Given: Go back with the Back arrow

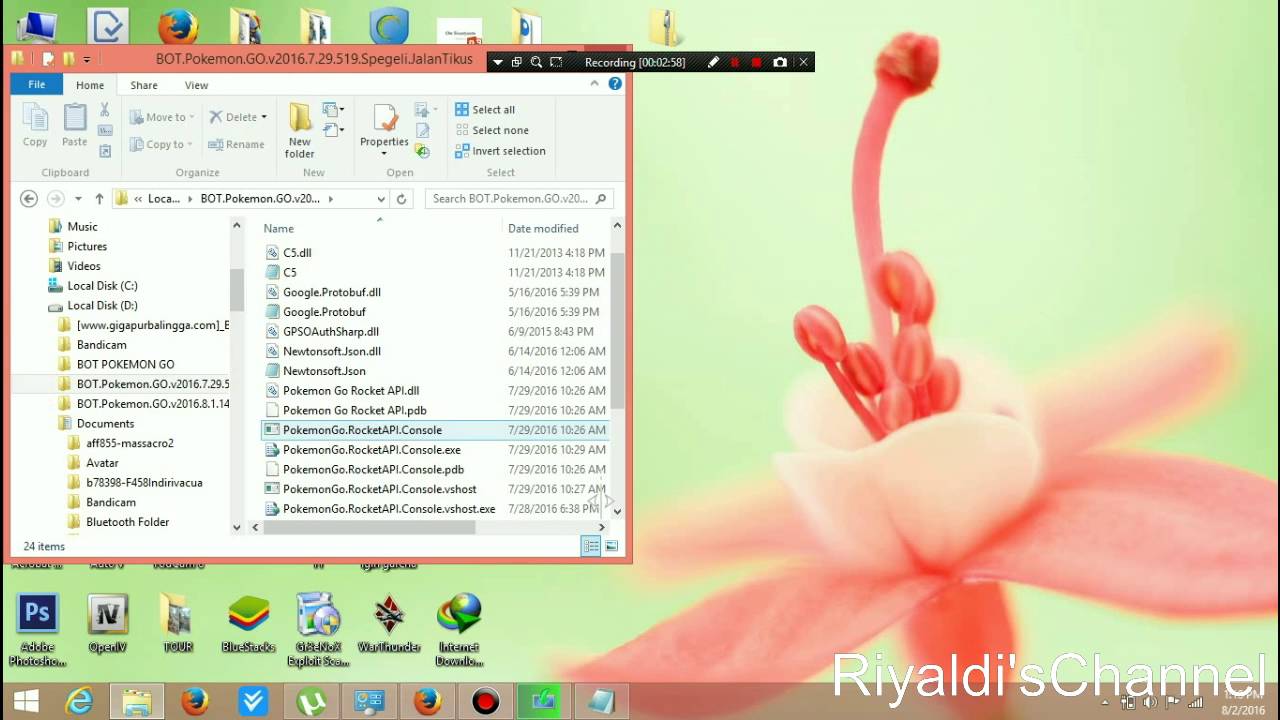Looking at the screenshot, I should pos(28,199).
